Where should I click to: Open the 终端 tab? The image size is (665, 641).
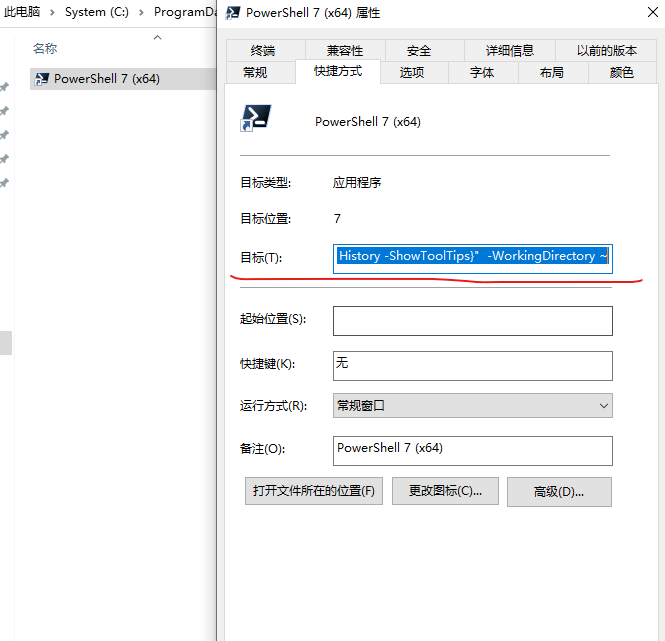click(x=265, y=51)
